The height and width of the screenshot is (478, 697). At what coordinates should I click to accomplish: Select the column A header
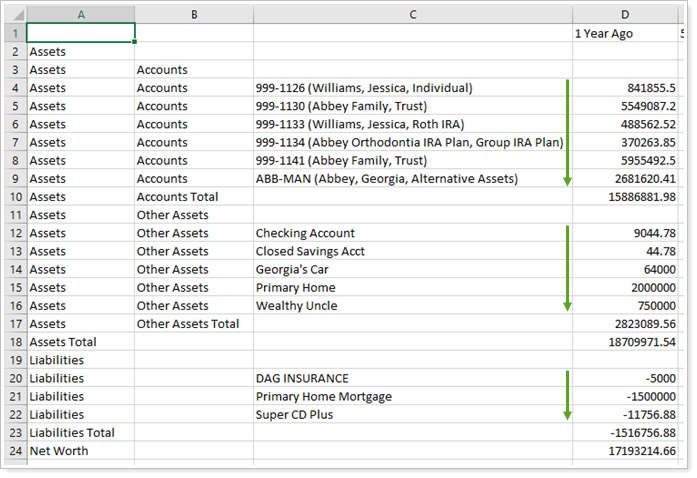[80, 13]
